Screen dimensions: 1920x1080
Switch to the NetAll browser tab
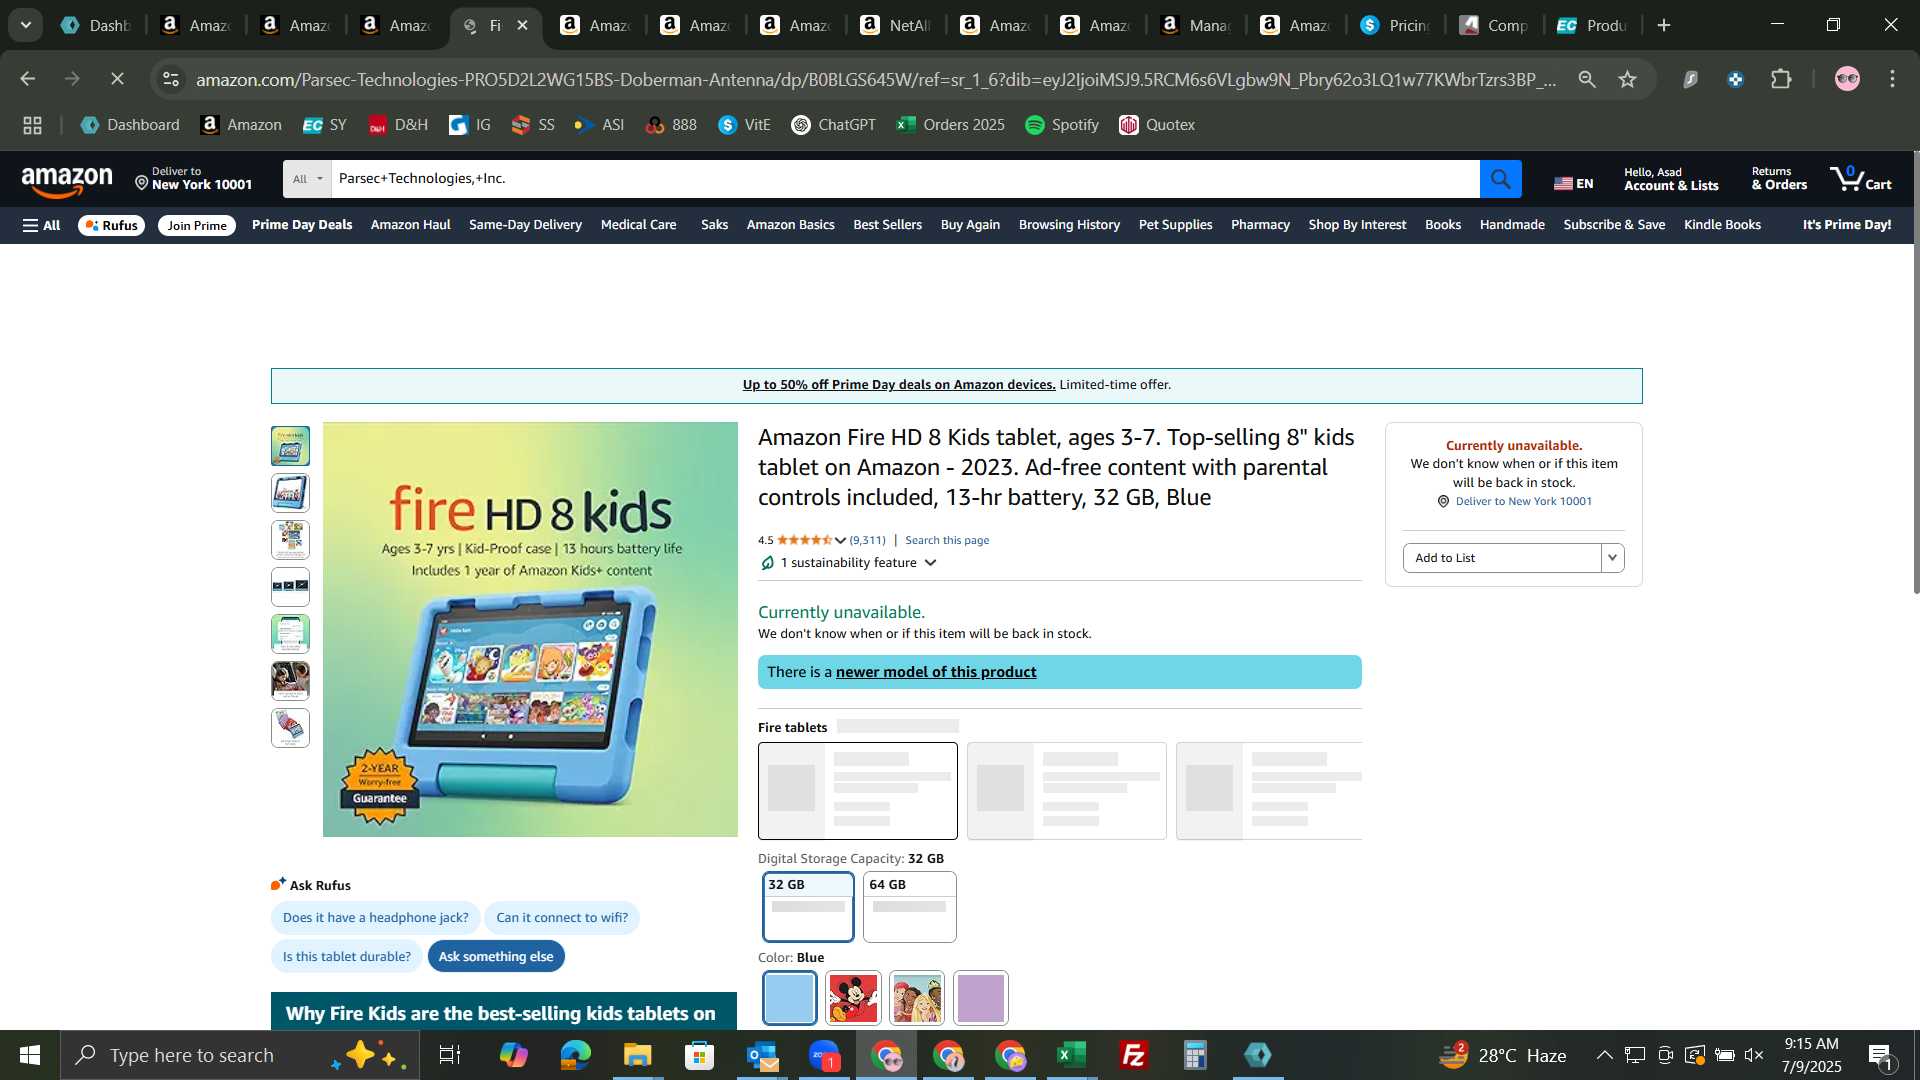pyautogui.click(x=895, y=25)
